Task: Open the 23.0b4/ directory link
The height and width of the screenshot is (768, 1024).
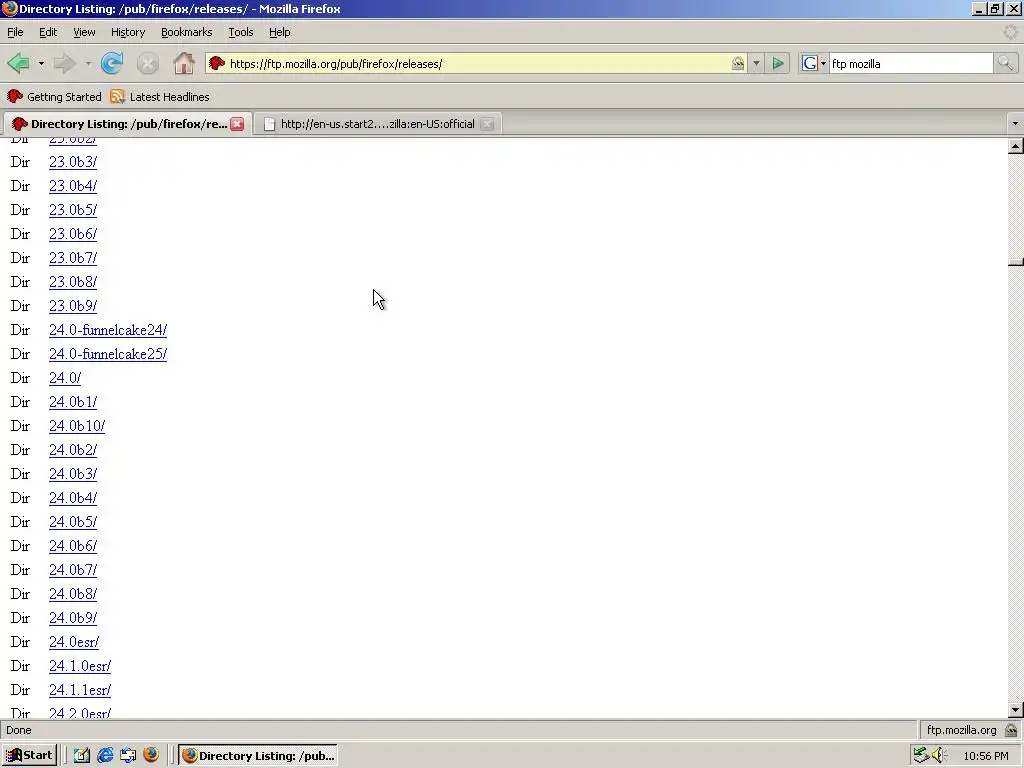Action: point(72,186)
